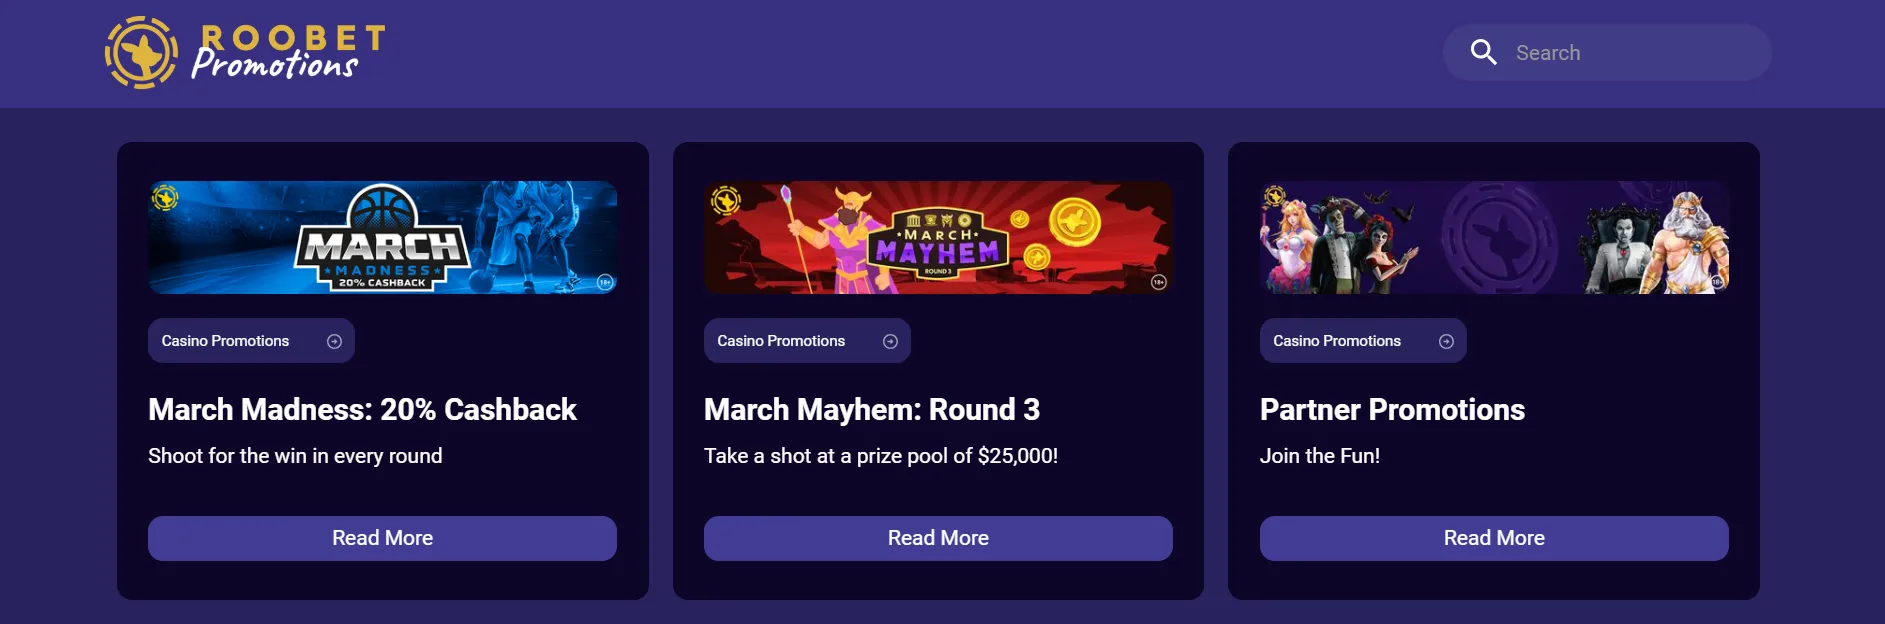This screenshot has width=1885, height=624.
Task: Read more about Partner Promotions
Action: [1494, 538]
